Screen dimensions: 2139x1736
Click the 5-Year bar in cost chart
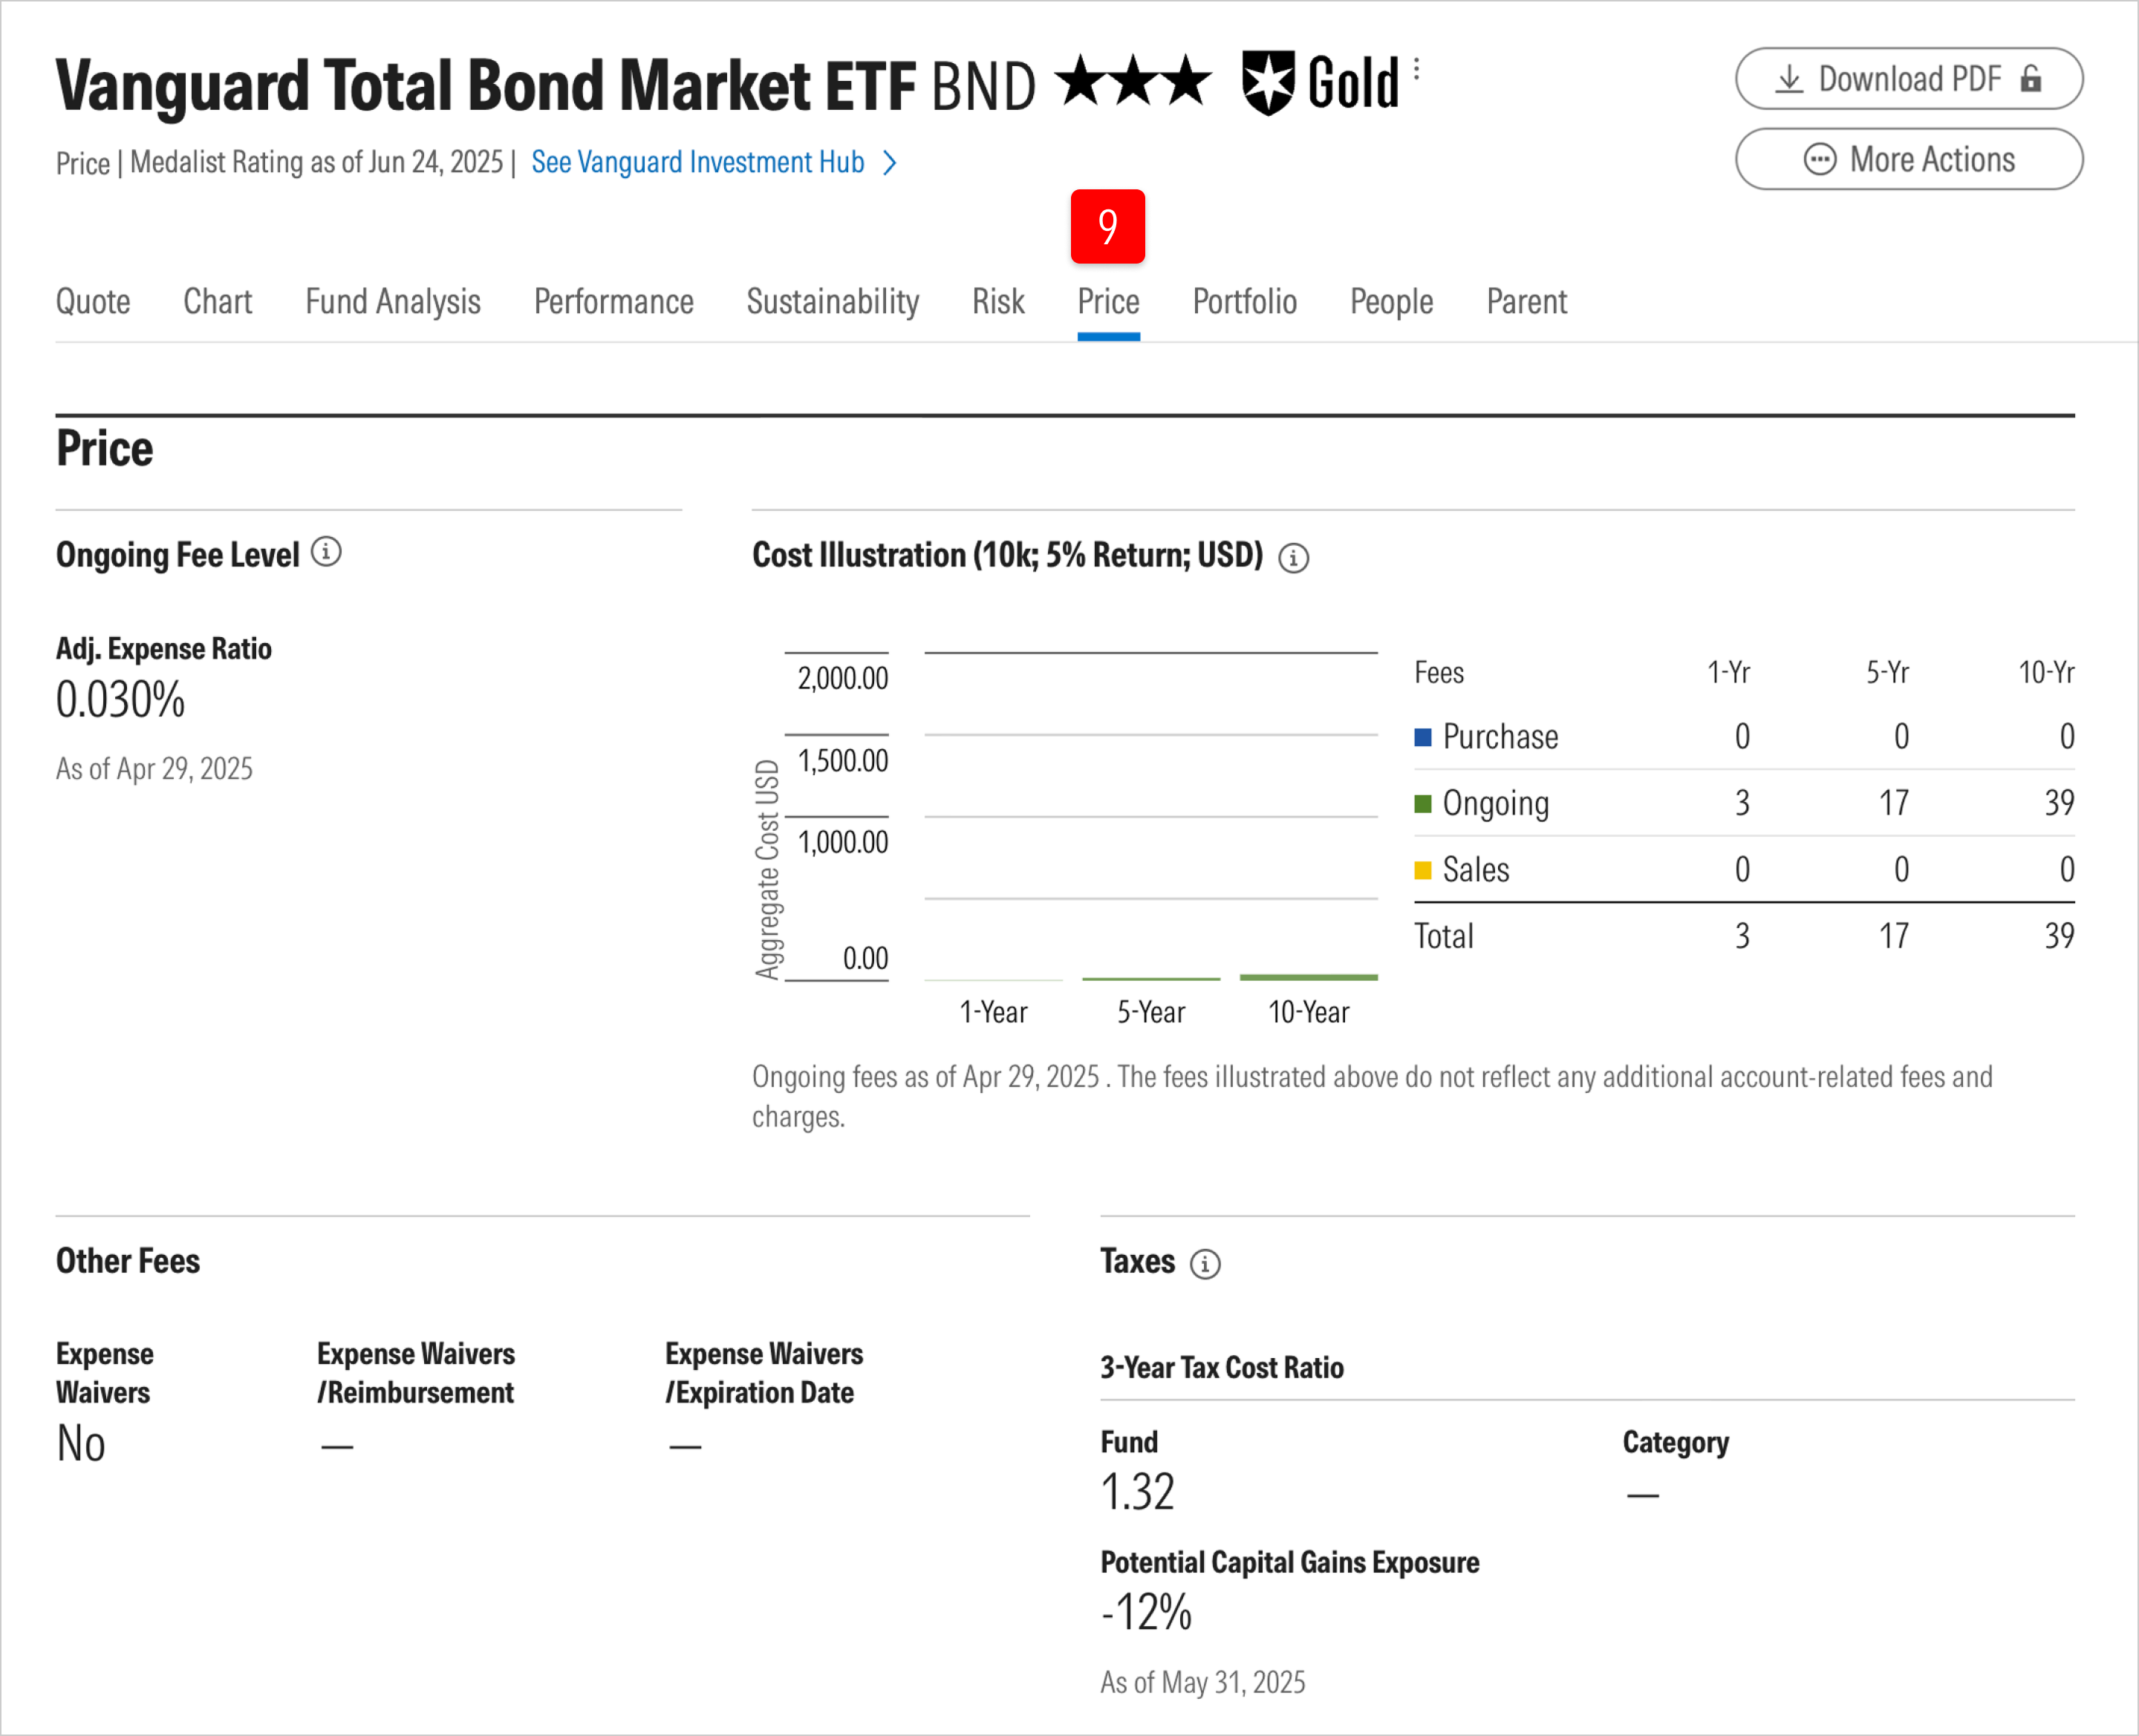1151,978
